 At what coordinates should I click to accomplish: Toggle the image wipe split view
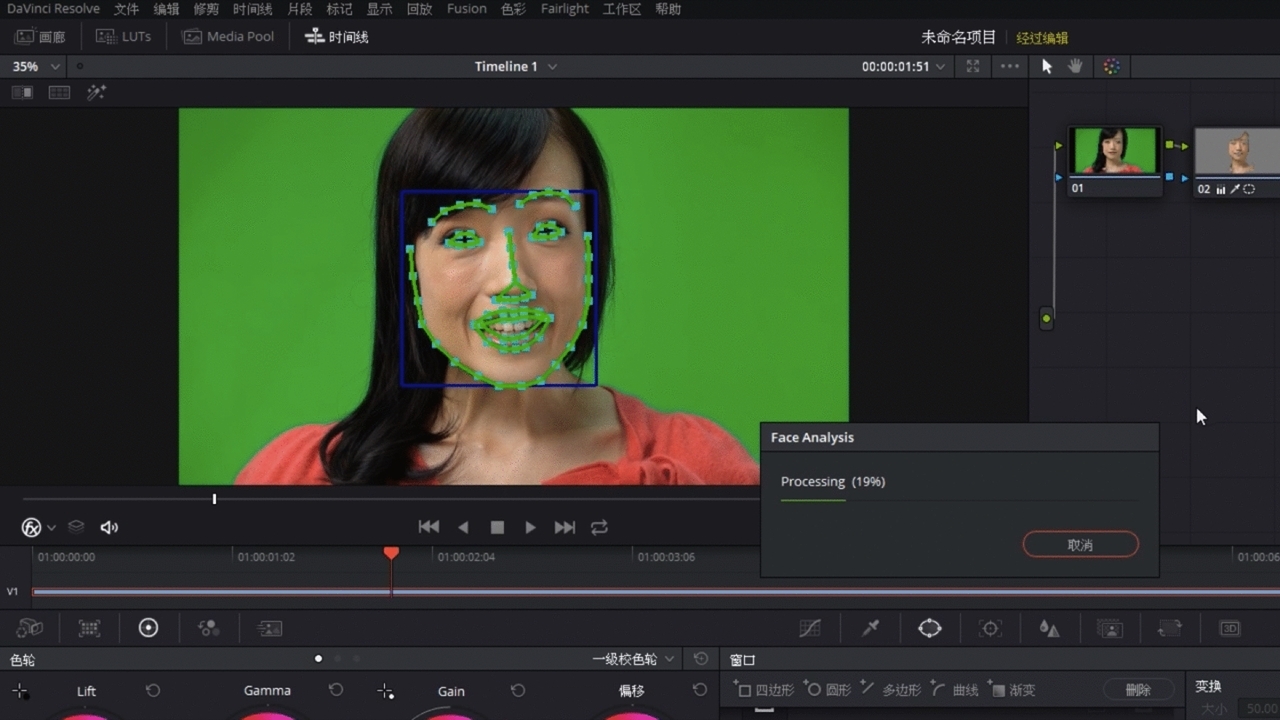(22, 92)
